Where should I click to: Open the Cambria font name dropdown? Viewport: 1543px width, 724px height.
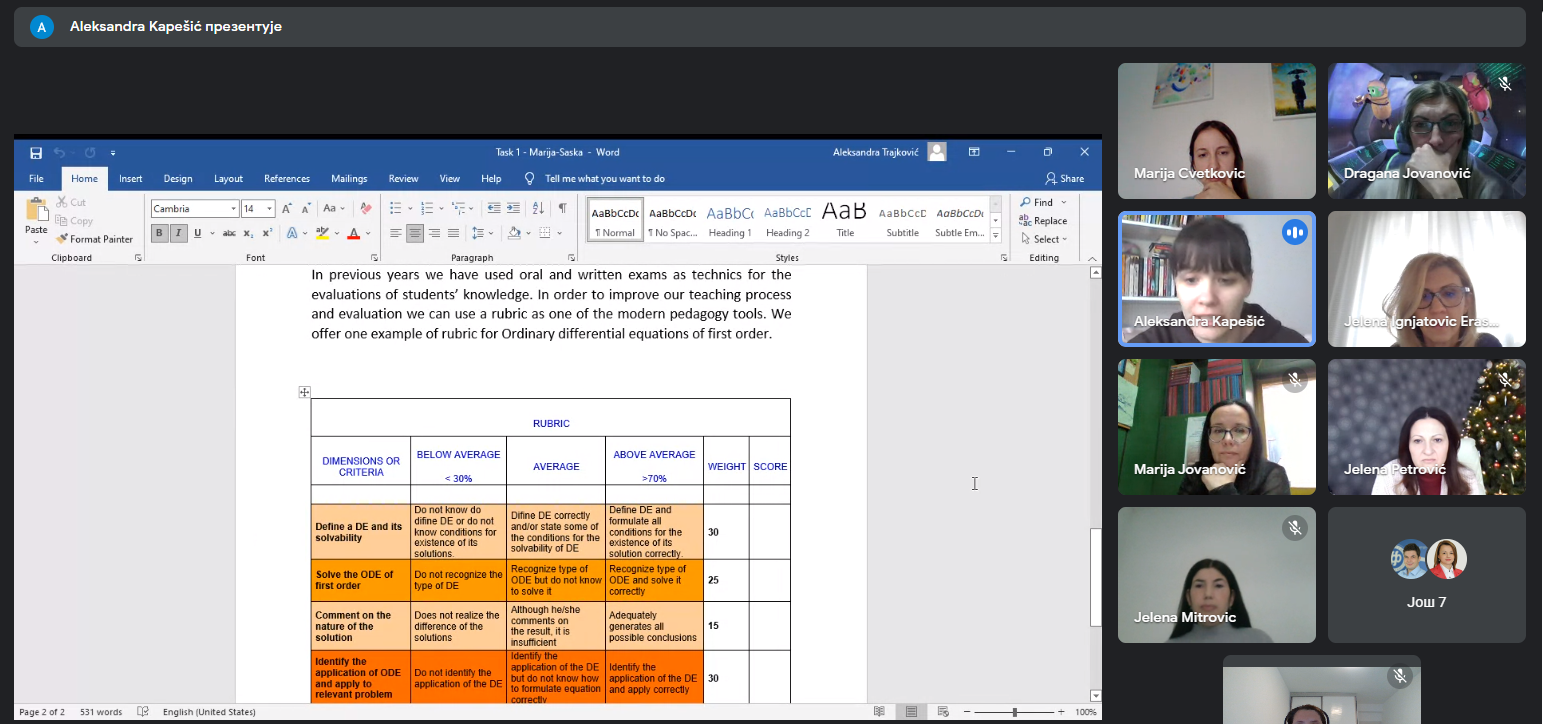pos(233,209)
